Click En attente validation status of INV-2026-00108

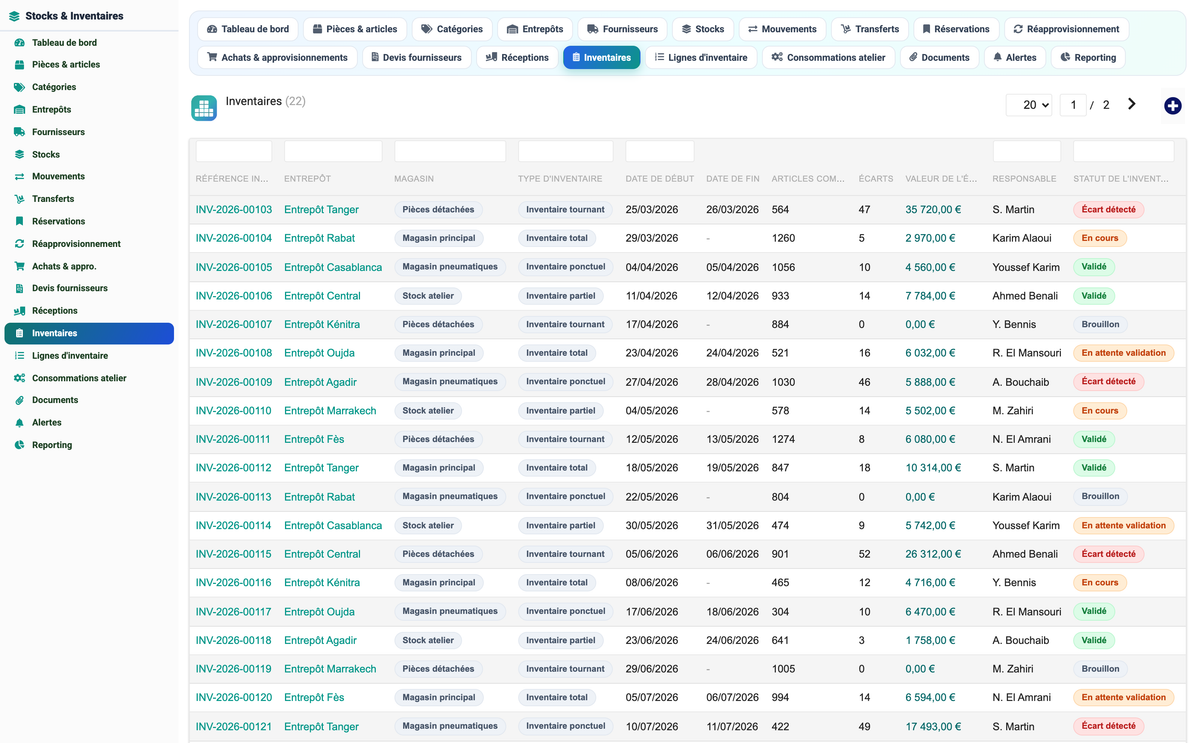click(x=1124, y=353)
